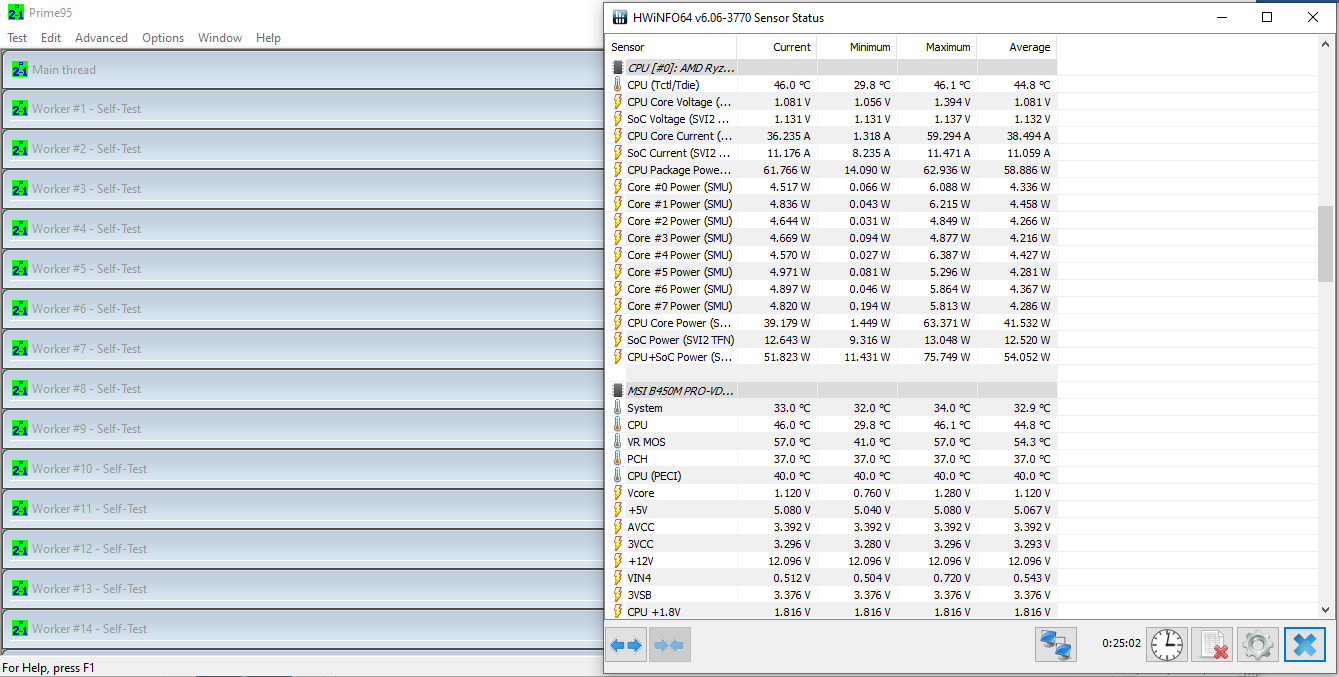Select the CPU [#0]: AMD Ryzen group row
This screenshot has width=1339, height=677.
point(831,68)
